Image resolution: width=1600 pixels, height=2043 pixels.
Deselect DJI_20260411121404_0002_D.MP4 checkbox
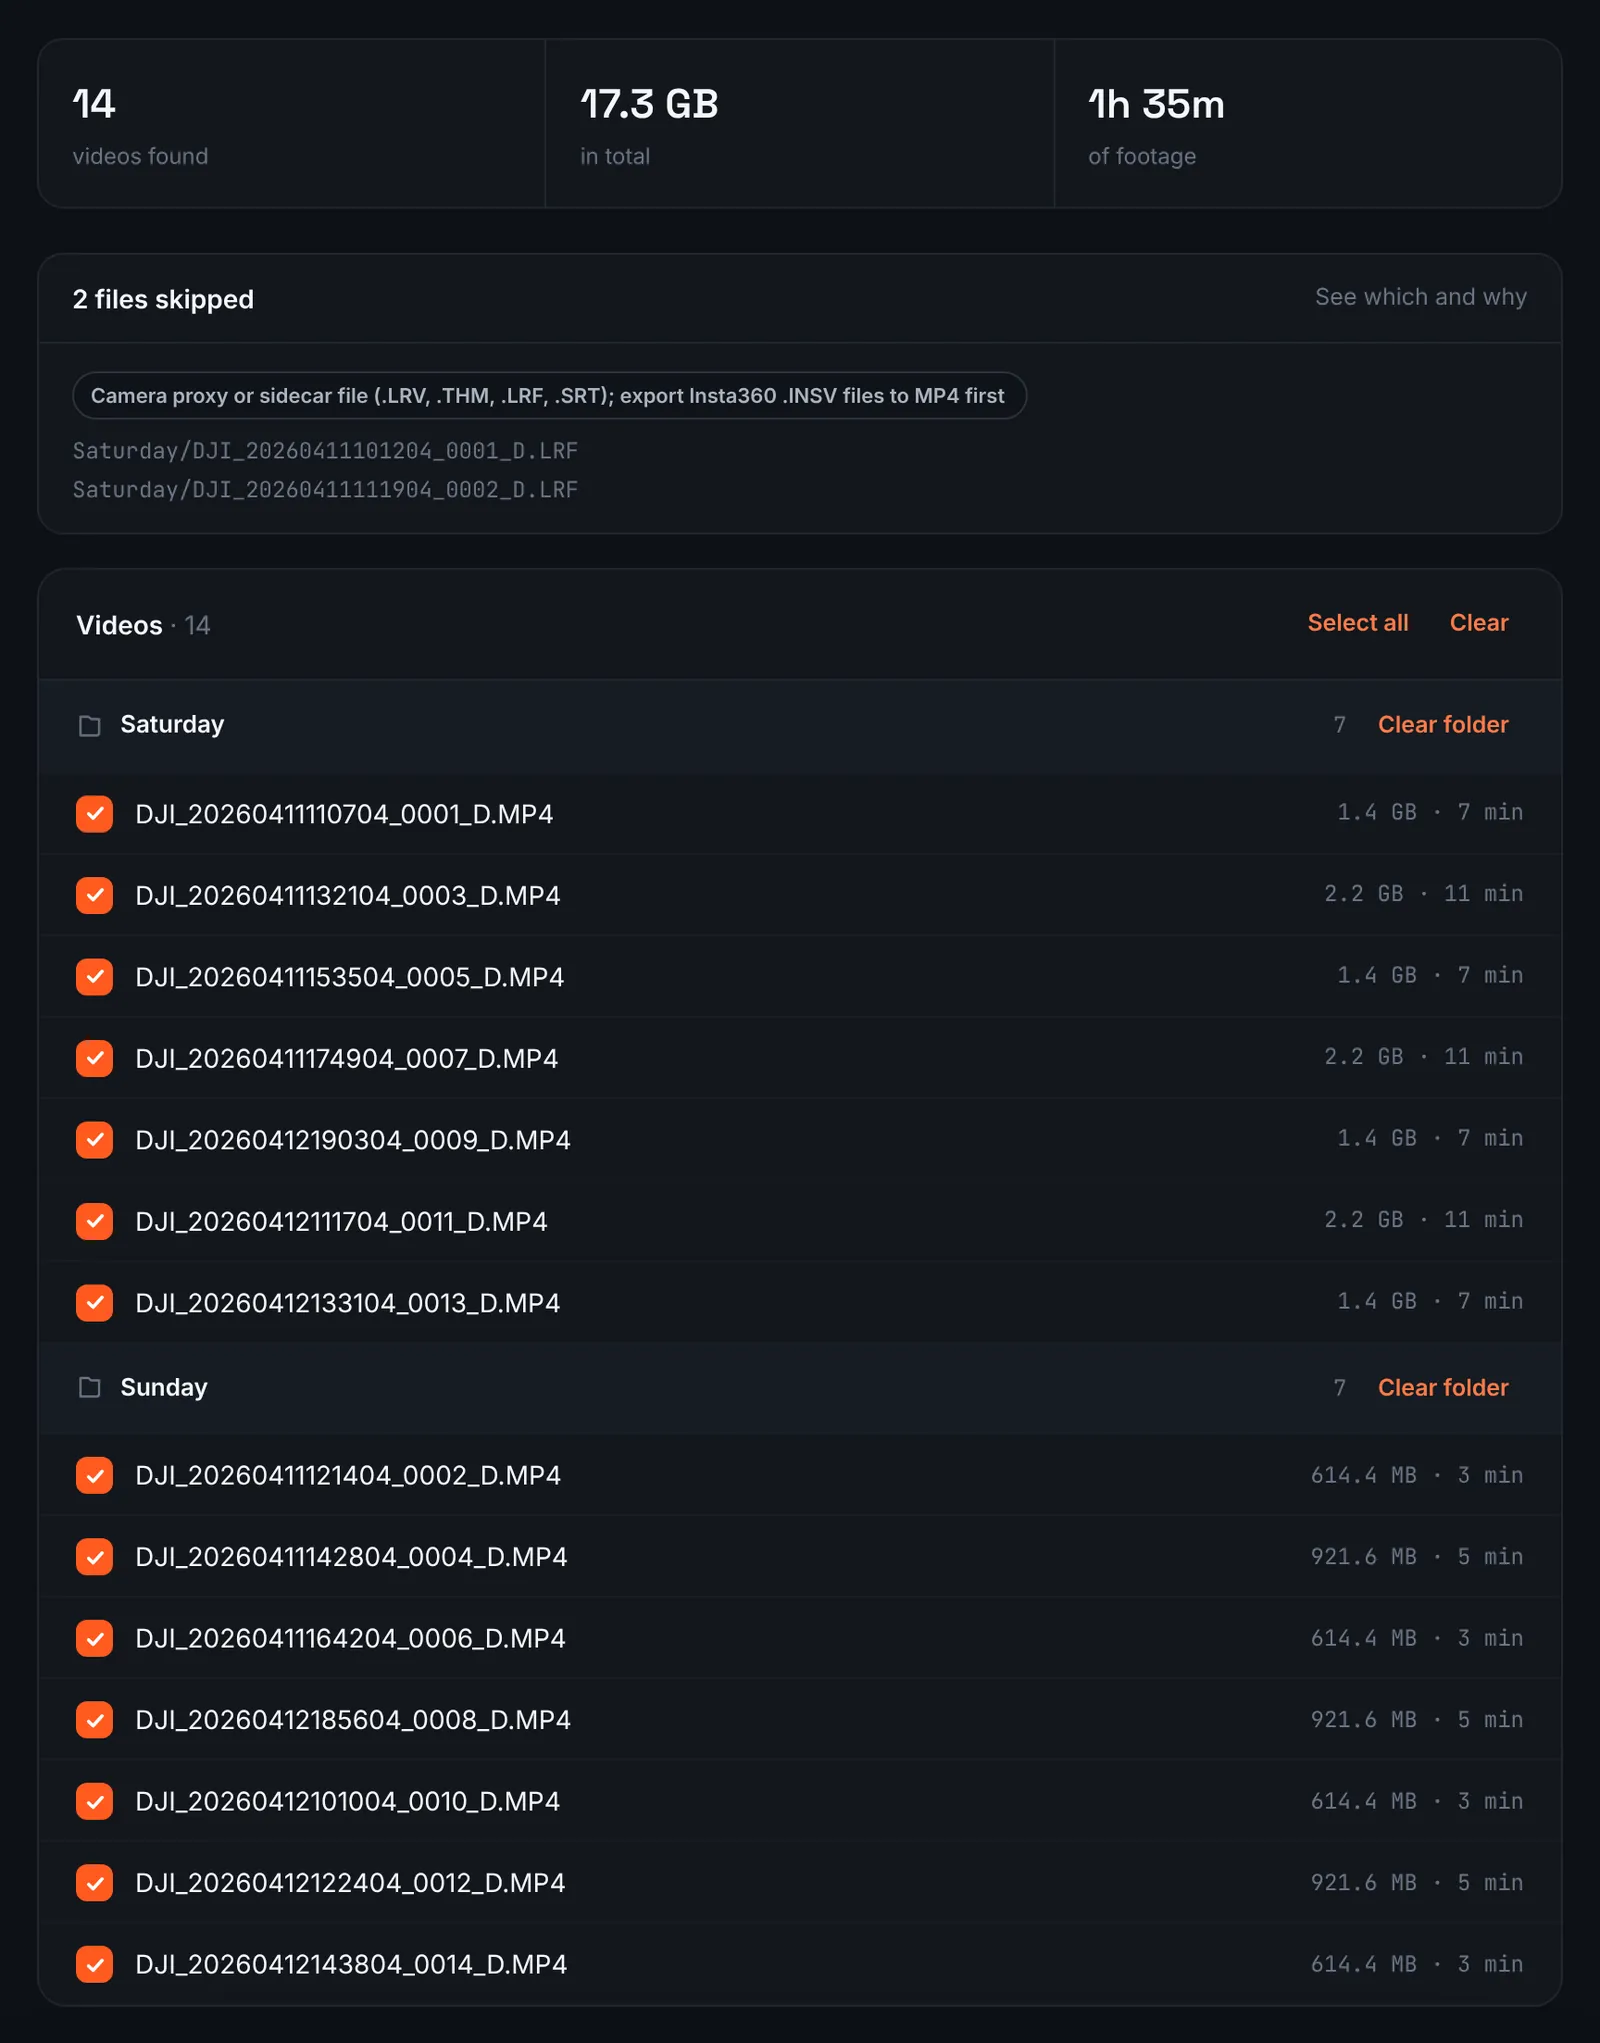point(94,1475)
